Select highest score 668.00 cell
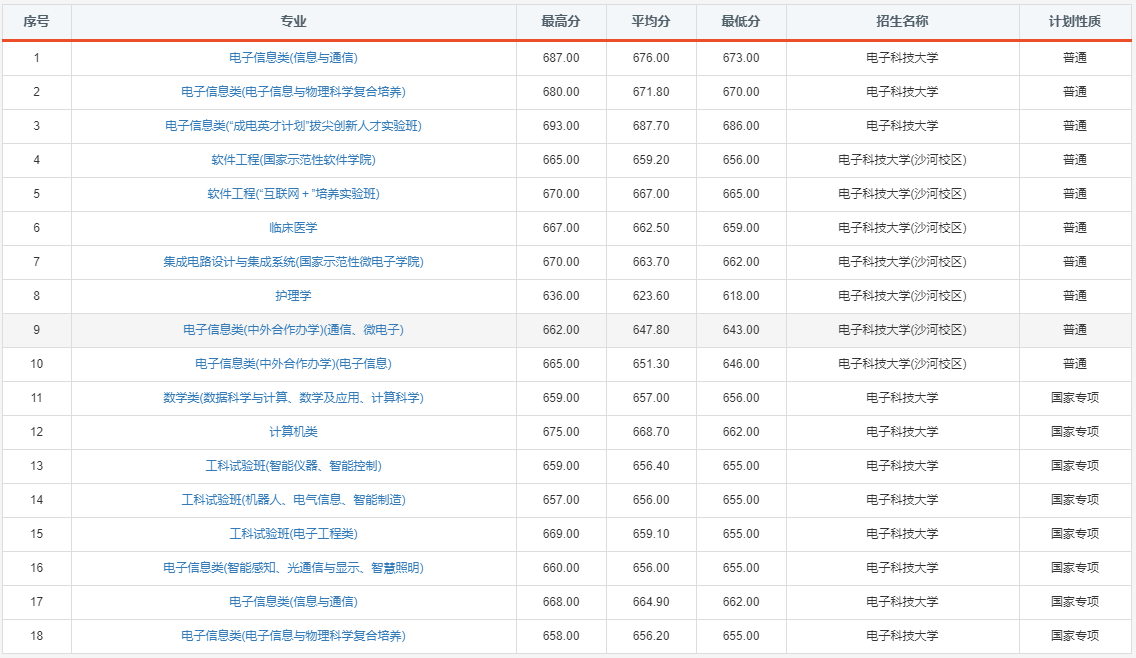This screenshot has height=658, width=1136. coord(561,603)
